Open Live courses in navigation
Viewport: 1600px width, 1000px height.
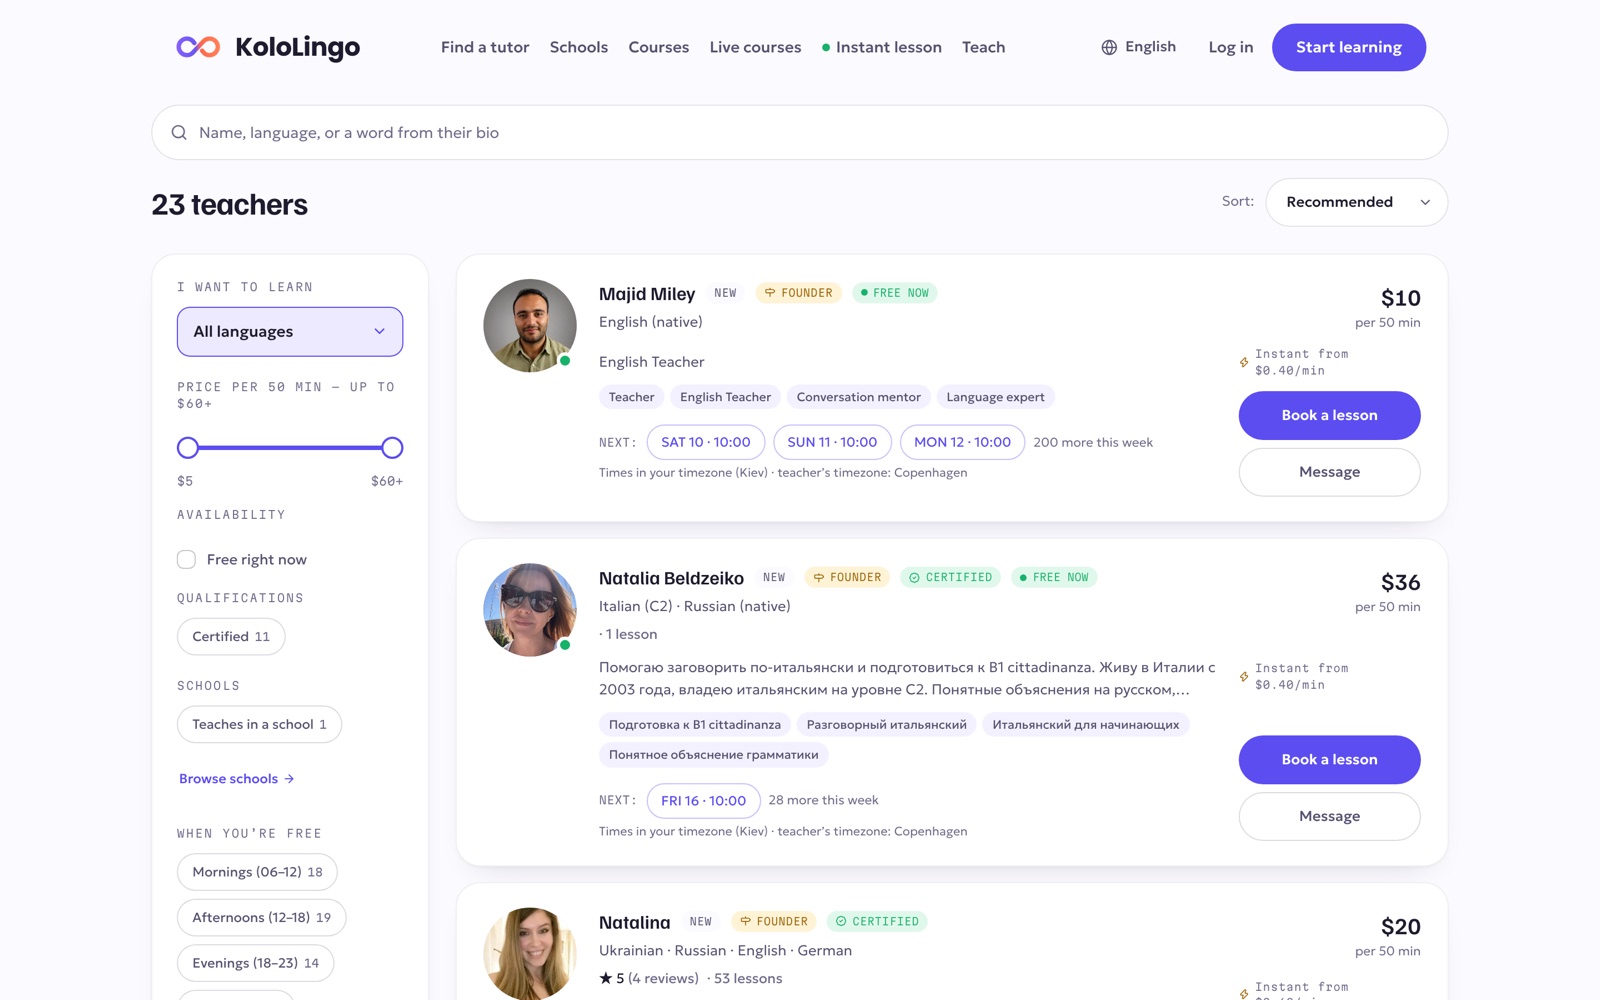coord(755,47)
